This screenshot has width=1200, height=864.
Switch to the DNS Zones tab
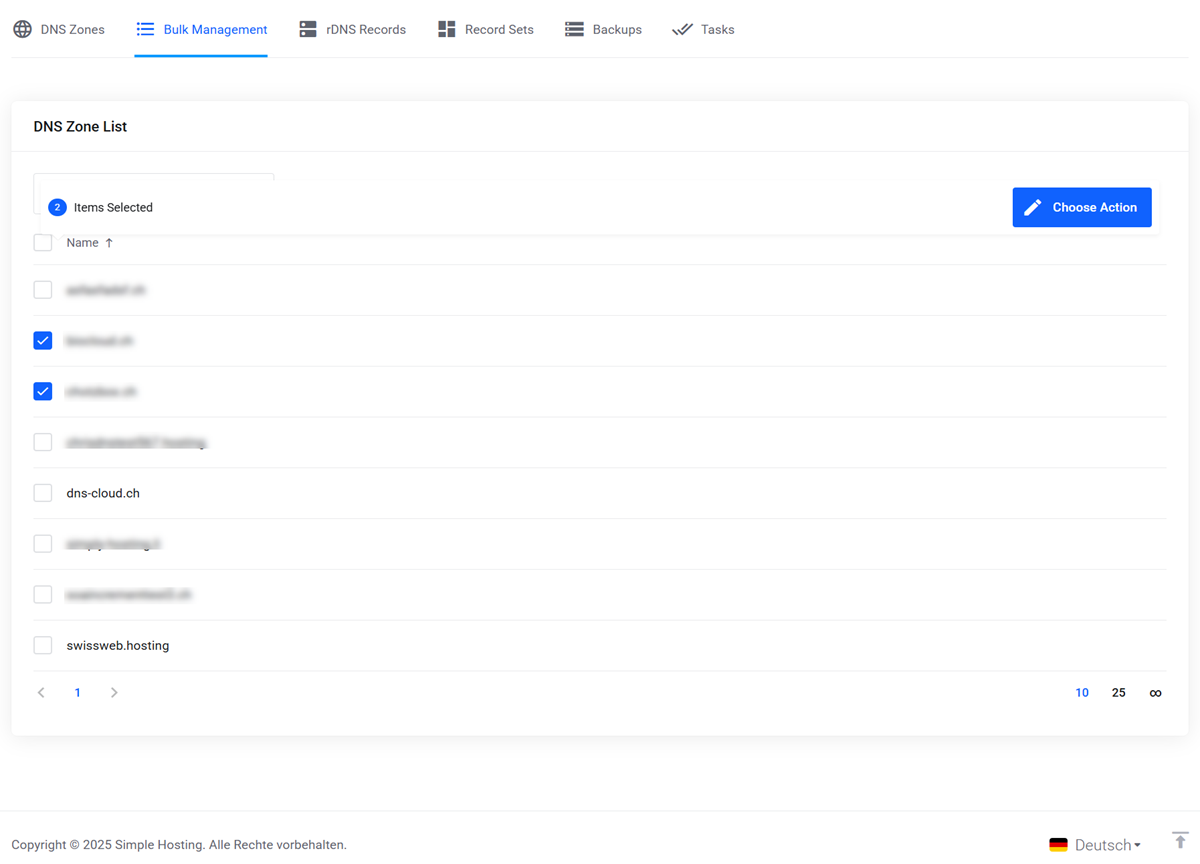(59, 29)
